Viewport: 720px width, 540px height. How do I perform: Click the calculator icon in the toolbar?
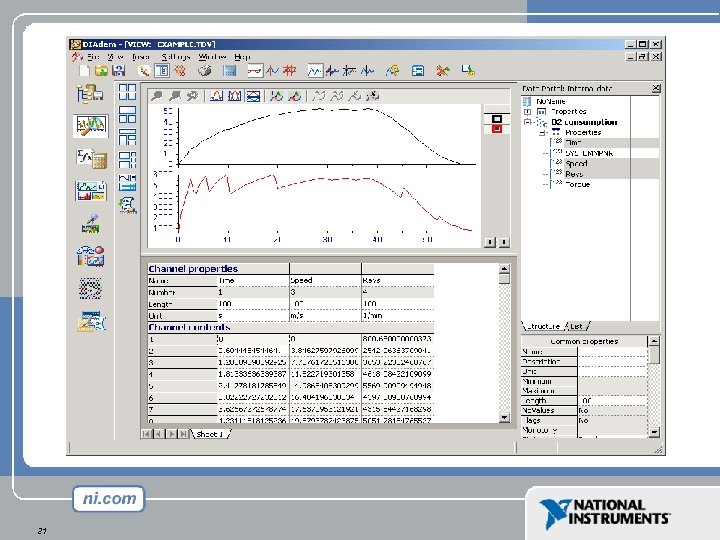pos(229,71)
